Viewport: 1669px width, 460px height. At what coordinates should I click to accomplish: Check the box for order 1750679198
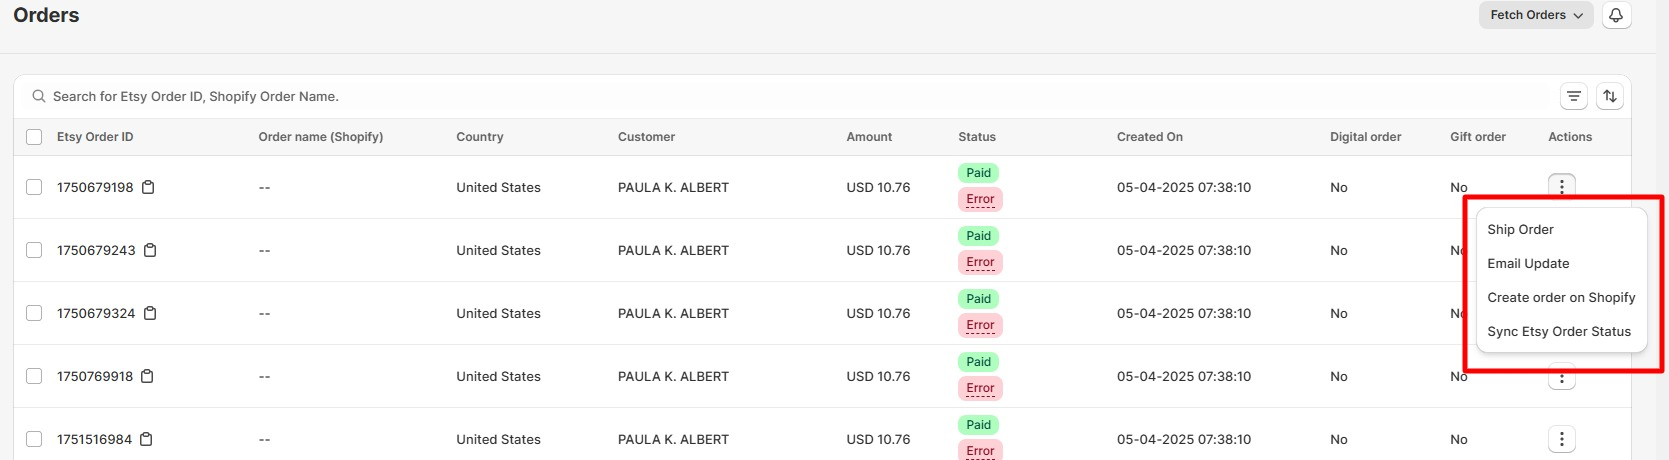point(34,187)
